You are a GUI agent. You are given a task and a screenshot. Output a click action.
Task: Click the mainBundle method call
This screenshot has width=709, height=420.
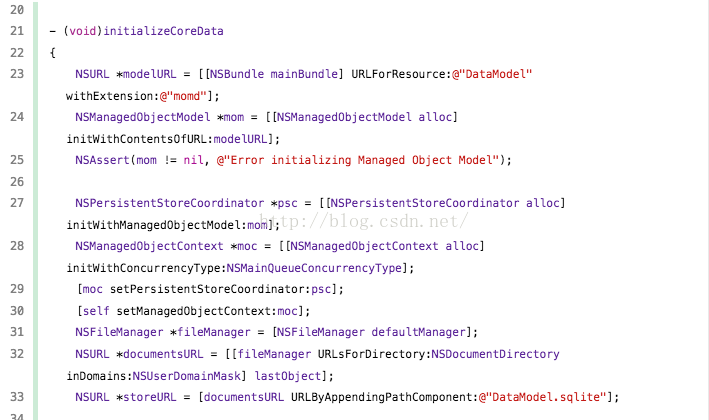point(304,74)
